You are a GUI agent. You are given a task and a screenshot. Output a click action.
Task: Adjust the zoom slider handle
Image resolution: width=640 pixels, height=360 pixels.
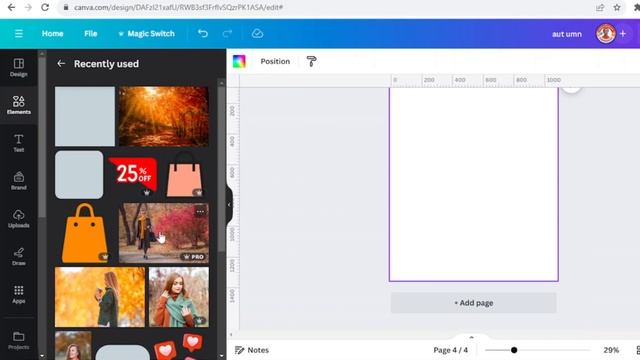(x=514, y=350)
